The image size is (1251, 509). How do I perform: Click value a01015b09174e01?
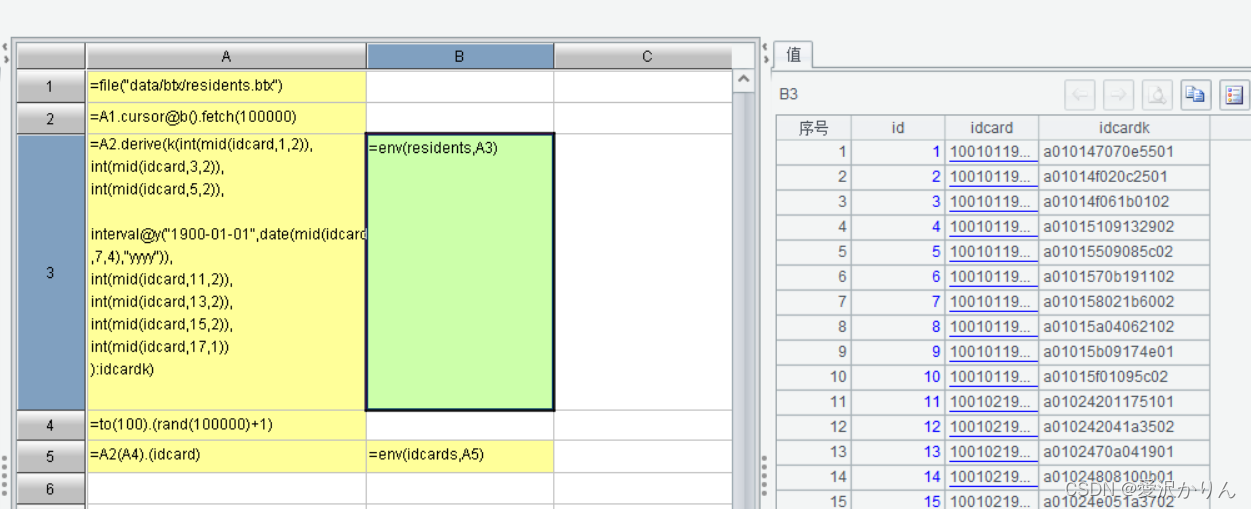[x=1108, y=352]
